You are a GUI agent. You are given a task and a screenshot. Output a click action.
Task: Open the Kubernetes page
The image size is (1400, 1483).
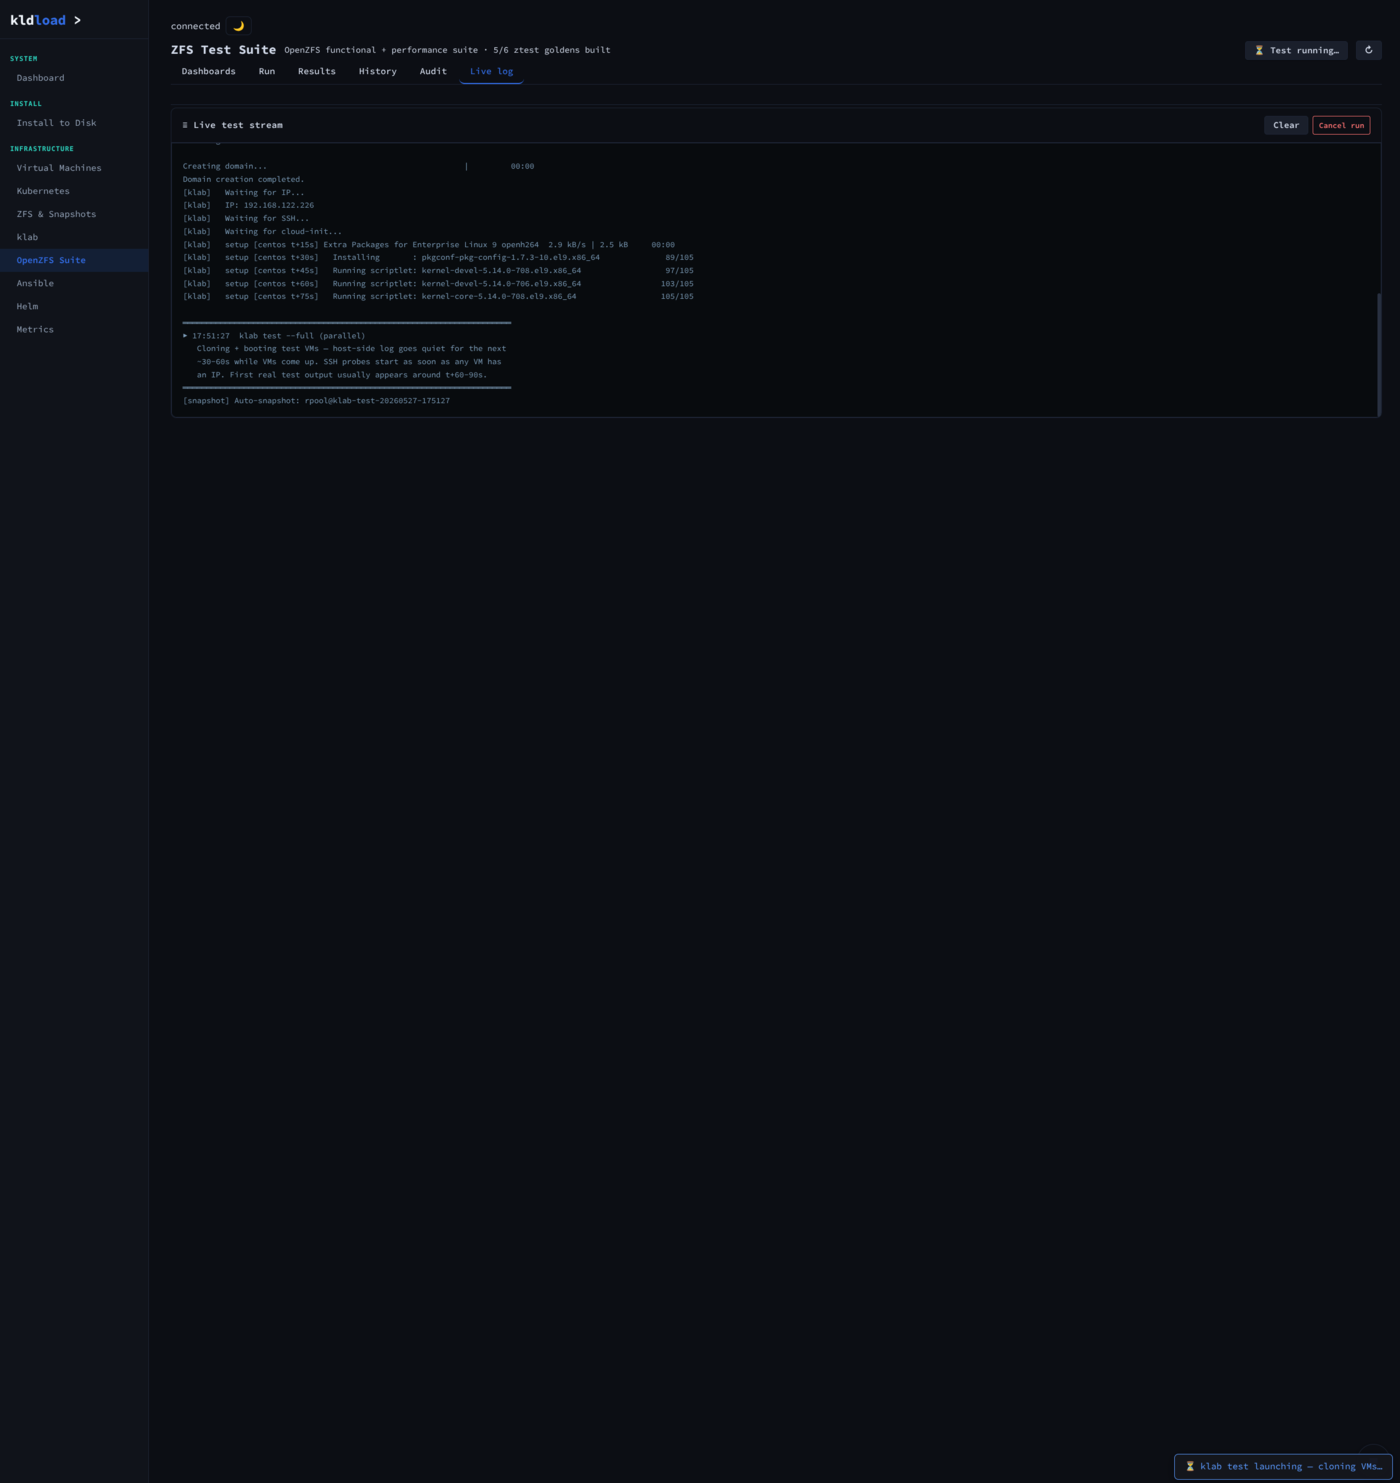[x=74, y=191]
